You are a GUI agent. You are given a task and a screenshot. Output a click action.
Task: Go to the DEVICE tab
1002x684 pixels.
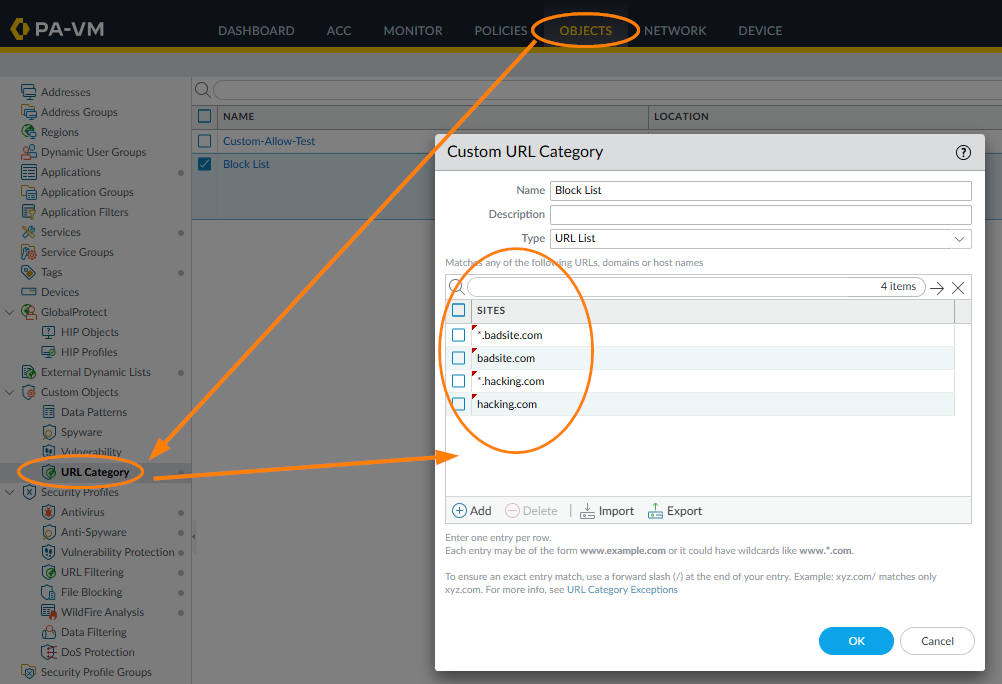pyautogui.click(x=760, y=31)
